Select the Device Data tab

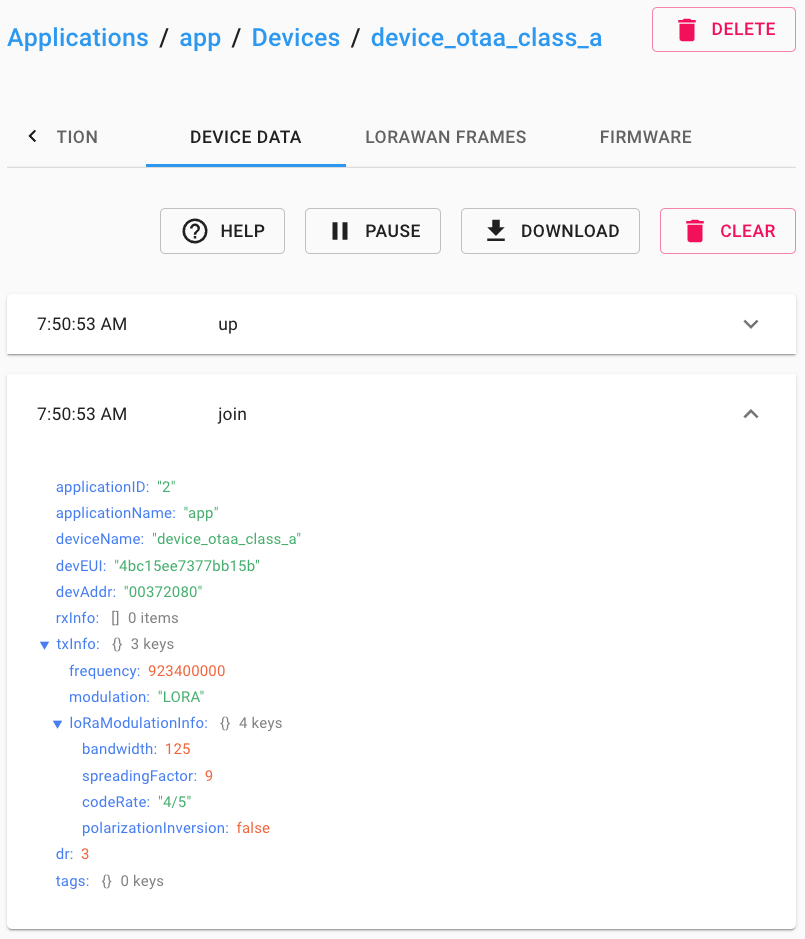pyautogui.click(x=245, y=137)
